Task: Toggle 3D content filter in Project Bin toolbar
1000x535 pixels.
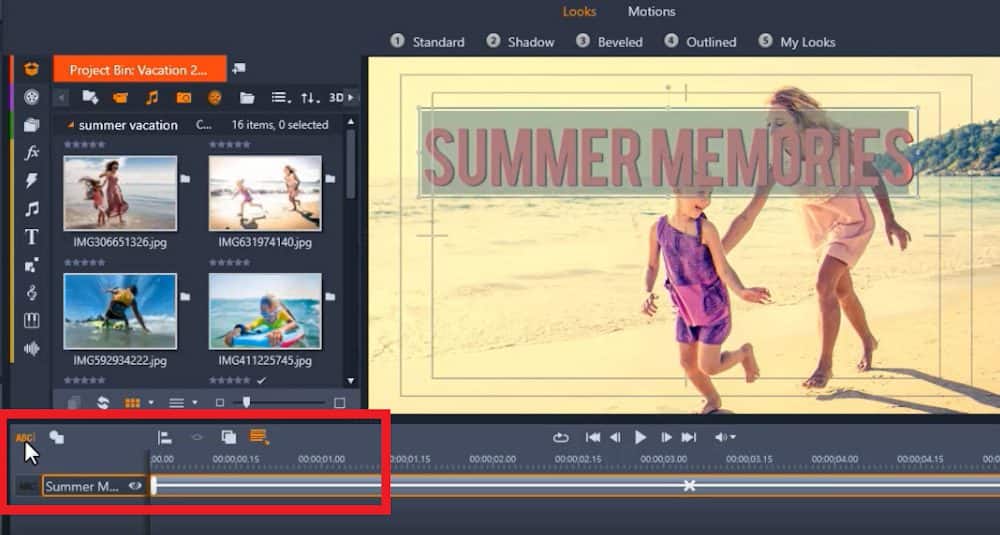Action: point(336,98)
